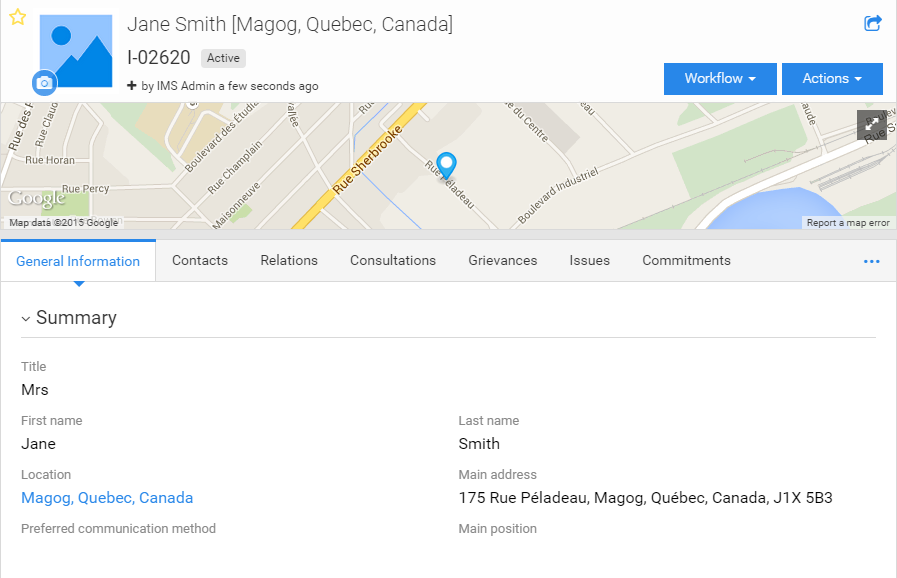Switch to the Contacts tab
897x578 pixels.
(200, 260)
